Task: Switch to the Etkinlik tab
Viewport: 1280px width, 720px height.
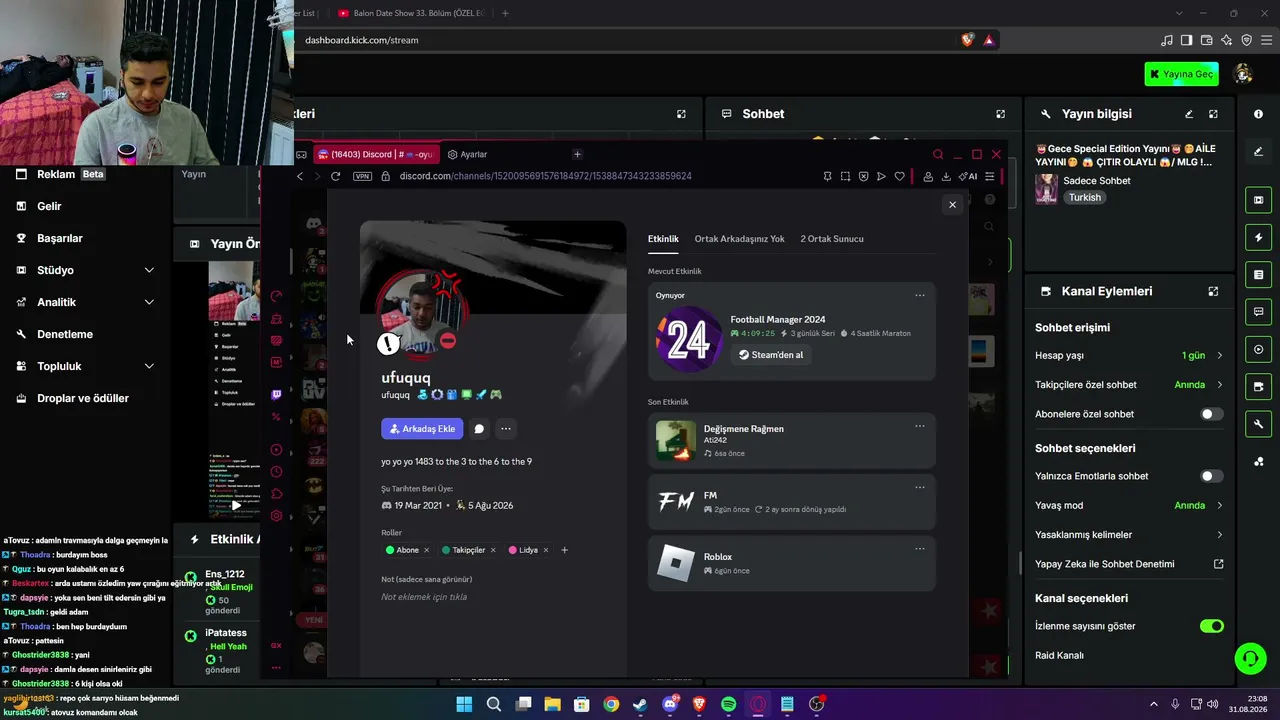Action: (663, 239)
